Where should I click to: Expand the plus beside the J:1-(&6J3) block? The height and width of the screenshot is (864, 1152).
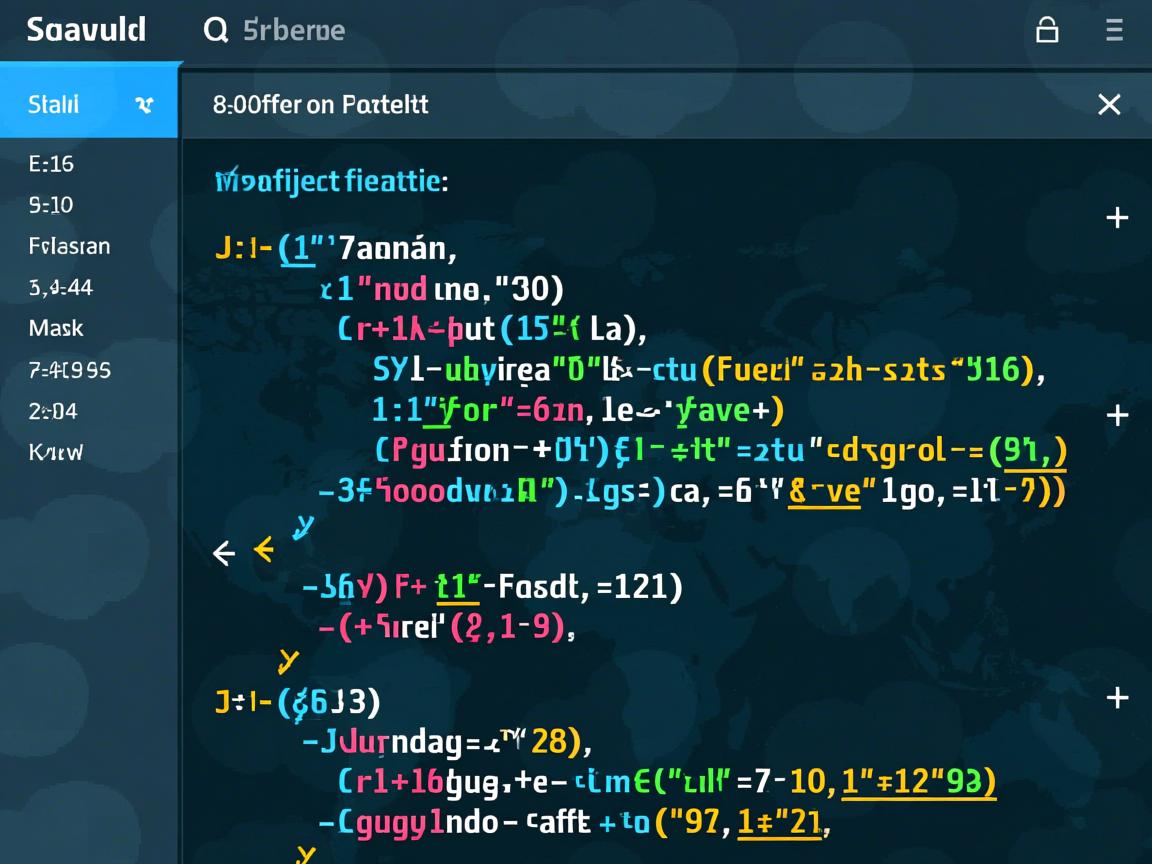point(1117,697)
